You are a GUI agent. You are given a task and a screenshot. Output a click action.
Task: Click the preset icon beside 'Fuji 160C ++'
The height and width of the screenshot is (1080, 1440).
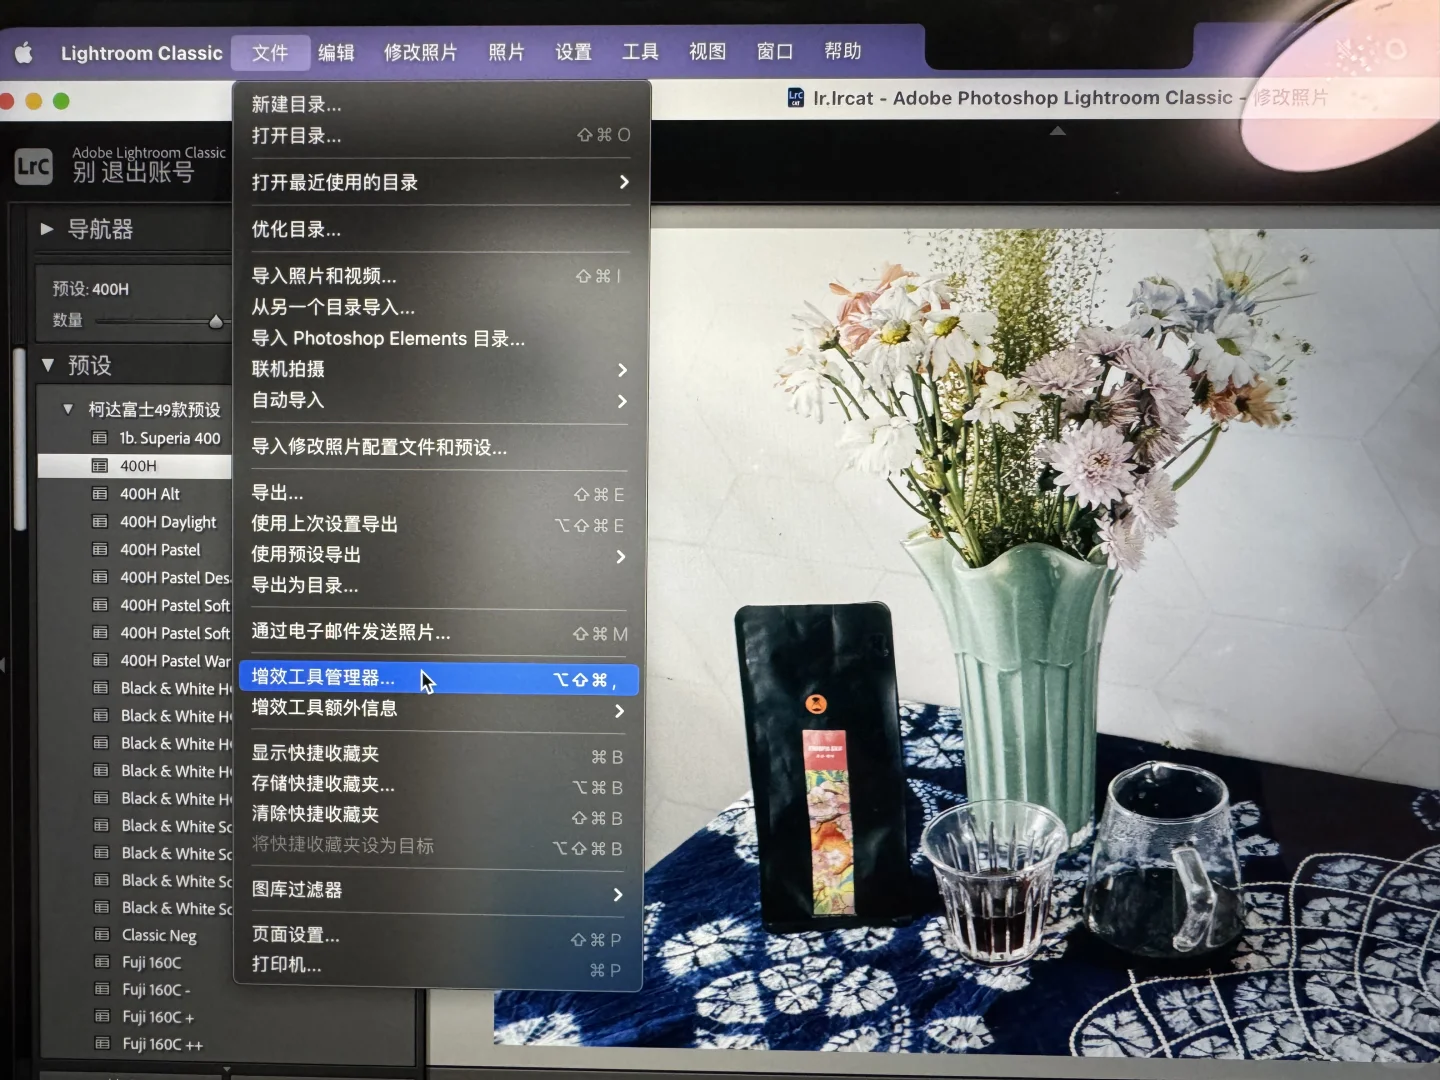(101, 1043)
